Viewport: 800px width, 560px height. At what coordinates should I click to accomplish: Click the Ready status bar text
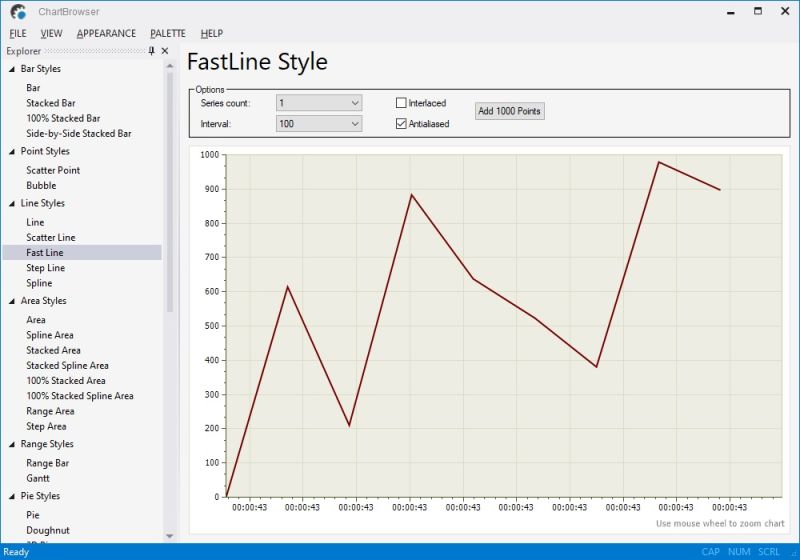16,552
